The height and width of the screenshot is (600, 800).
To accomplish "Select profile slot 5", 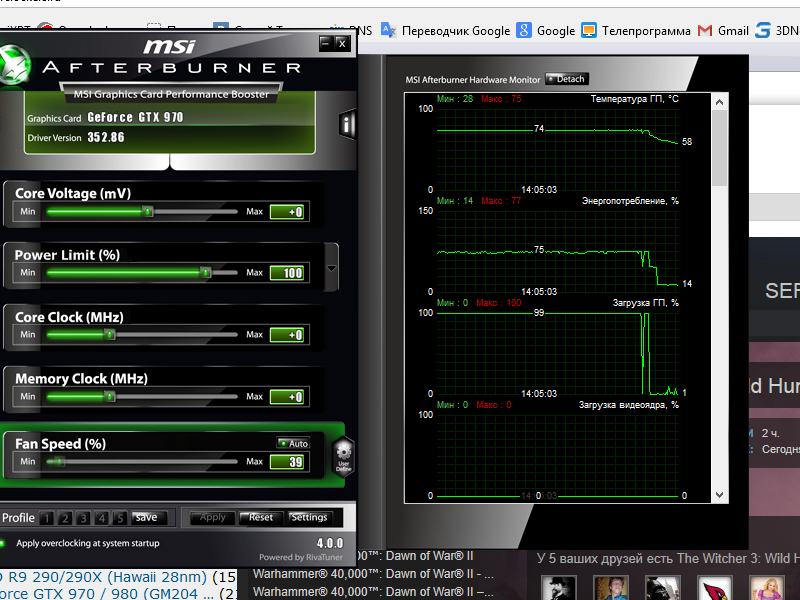I will (x=120, y=518).
